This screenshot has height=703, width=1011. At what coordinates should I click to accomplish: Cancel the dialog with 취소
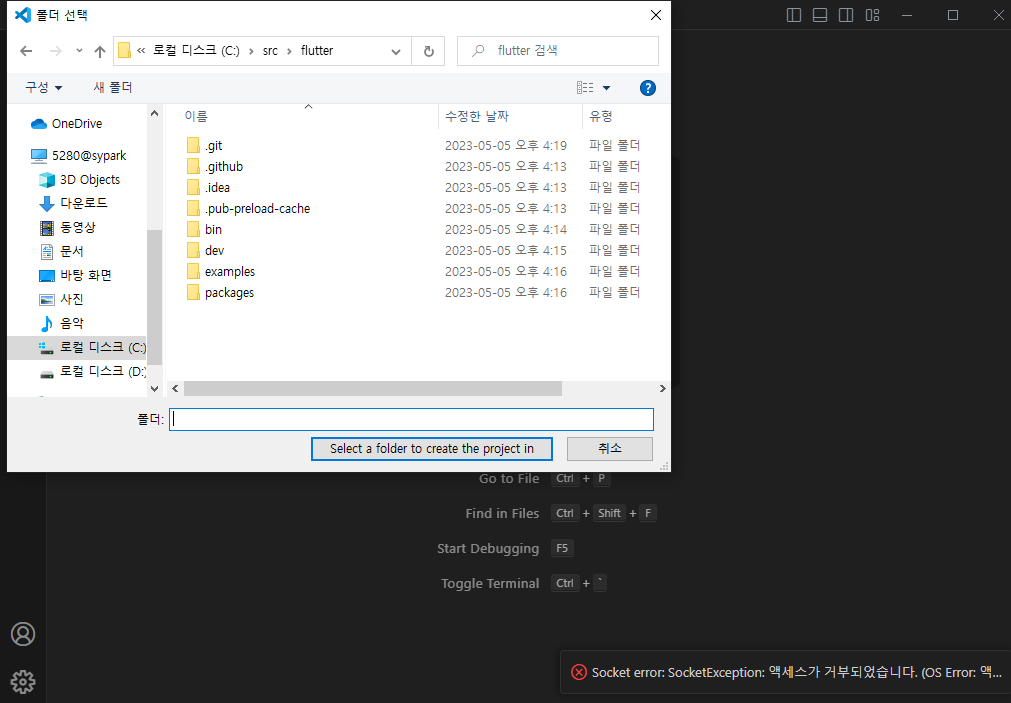pyautogui.click(x=609, y=449)
